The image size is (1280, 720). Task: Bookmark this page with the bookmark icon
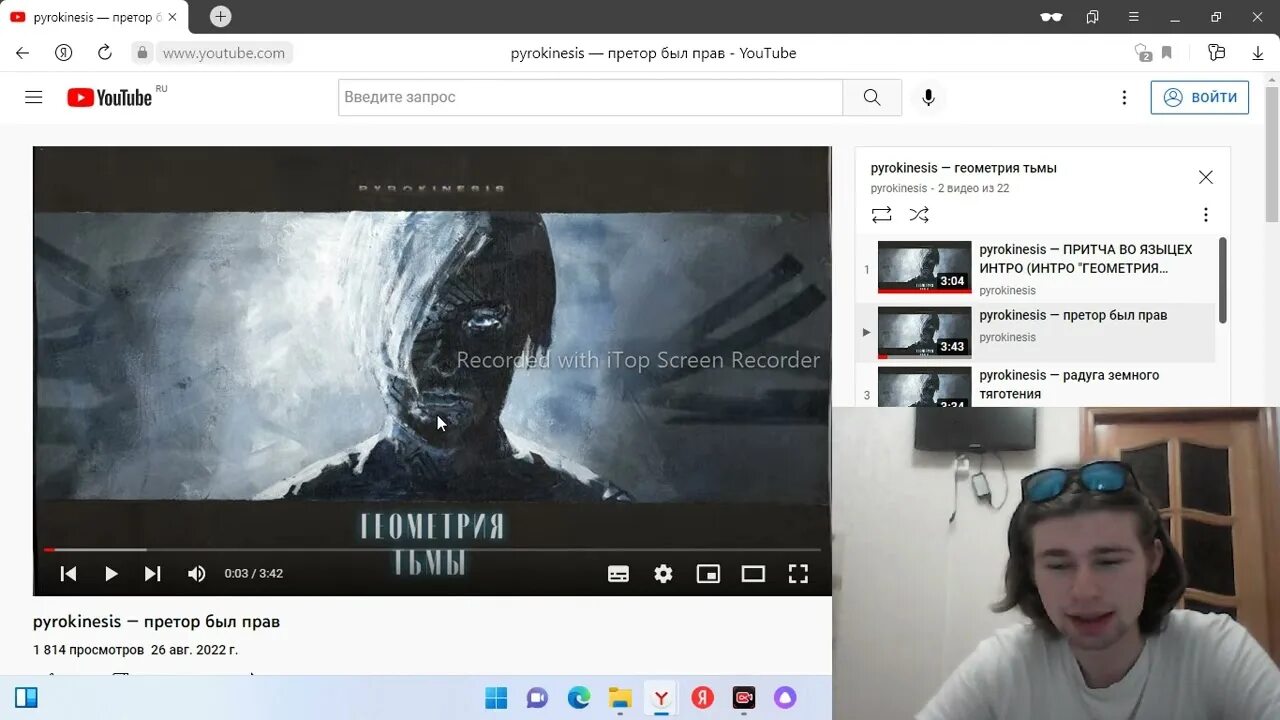pos(1166,53)
